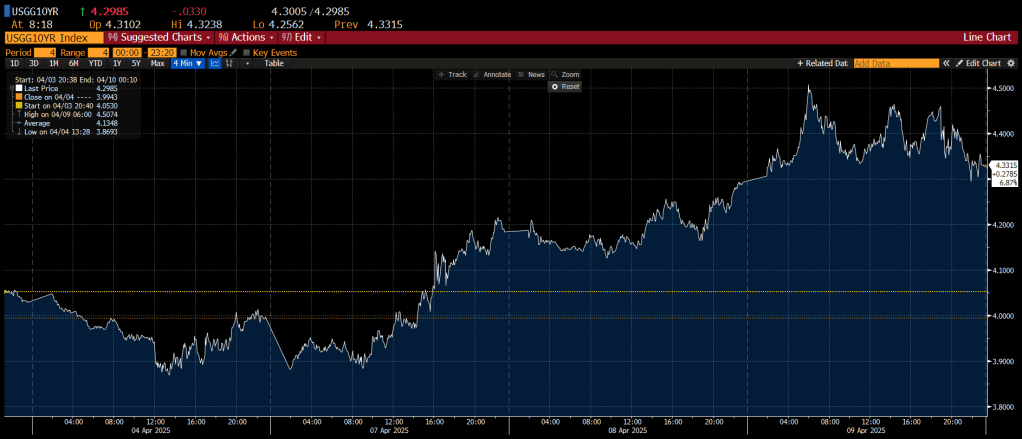Click the Track crosshair tool
The height and width of the screenshot is (439, 1022).
pyautogui.click(x=453, y=75)
